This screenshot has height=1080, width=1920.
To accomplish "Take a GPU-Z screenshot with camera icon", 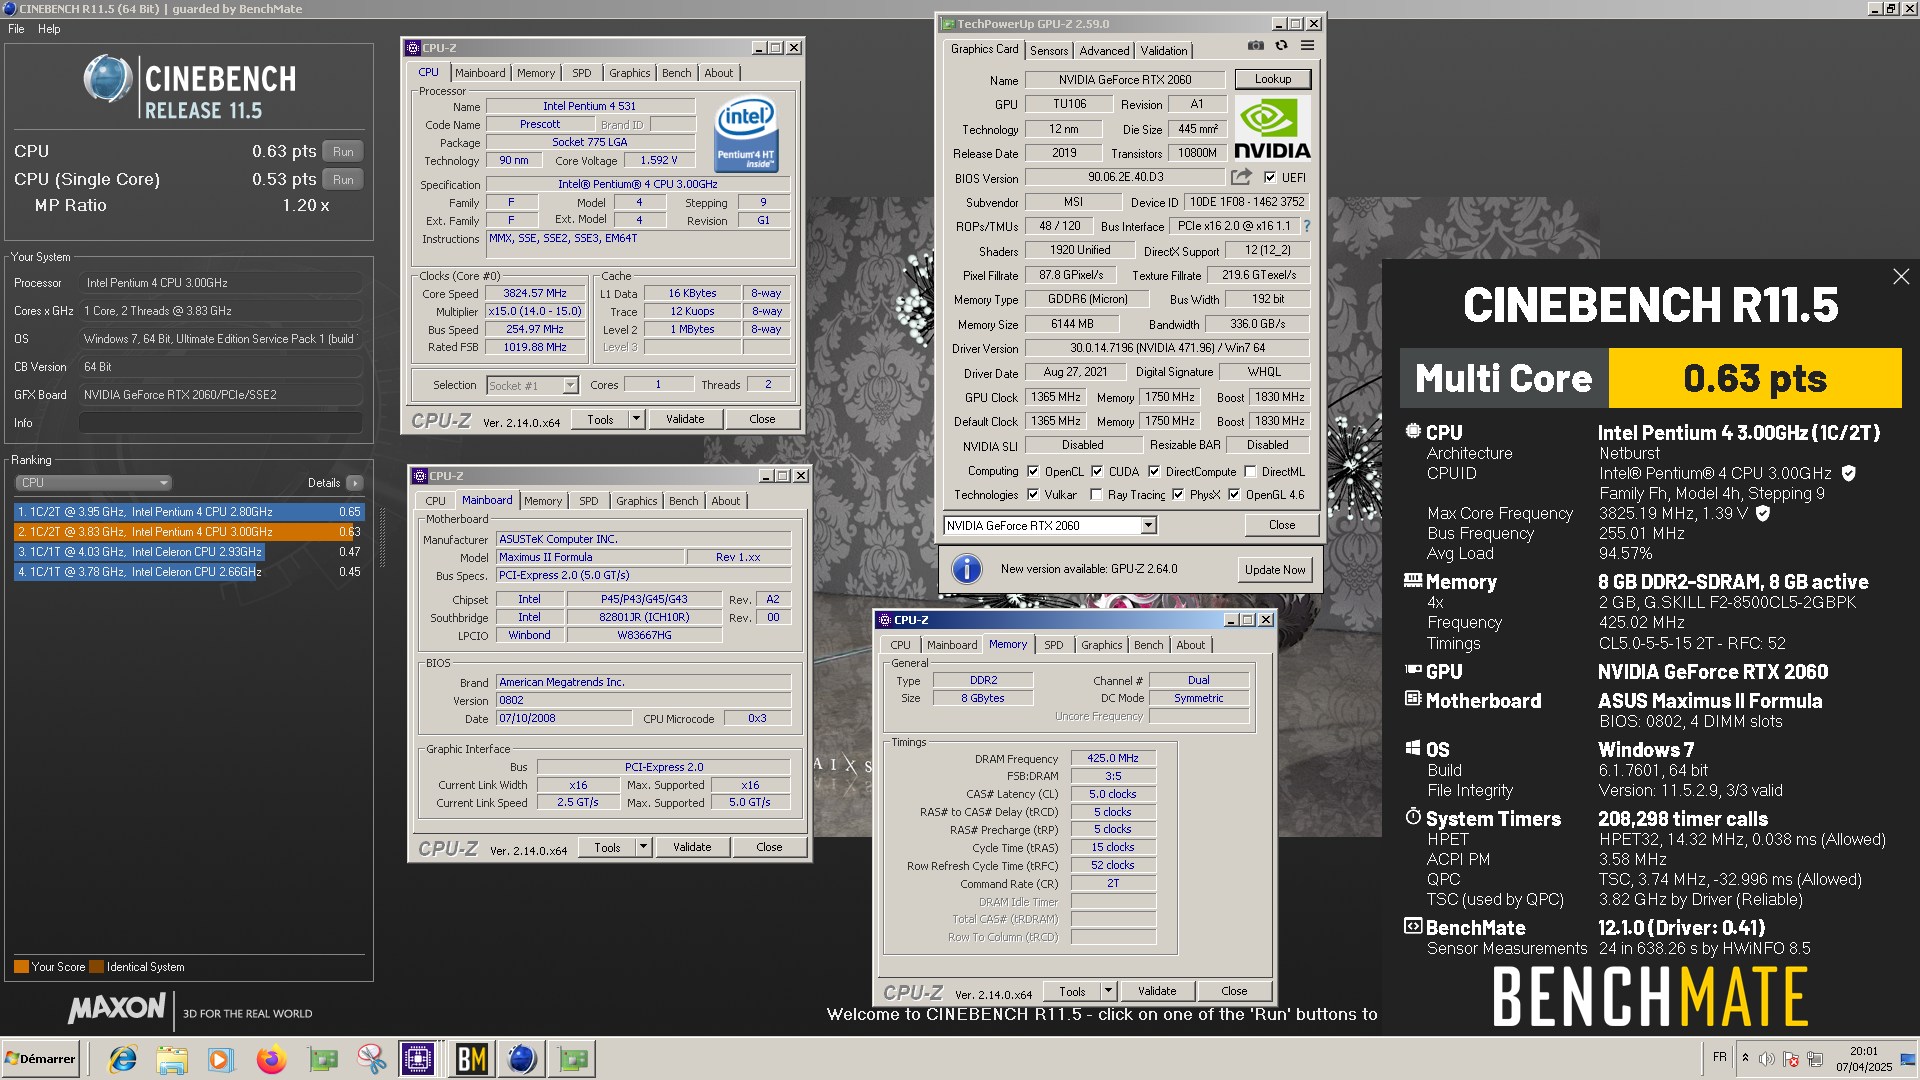I will (1255, 46).
